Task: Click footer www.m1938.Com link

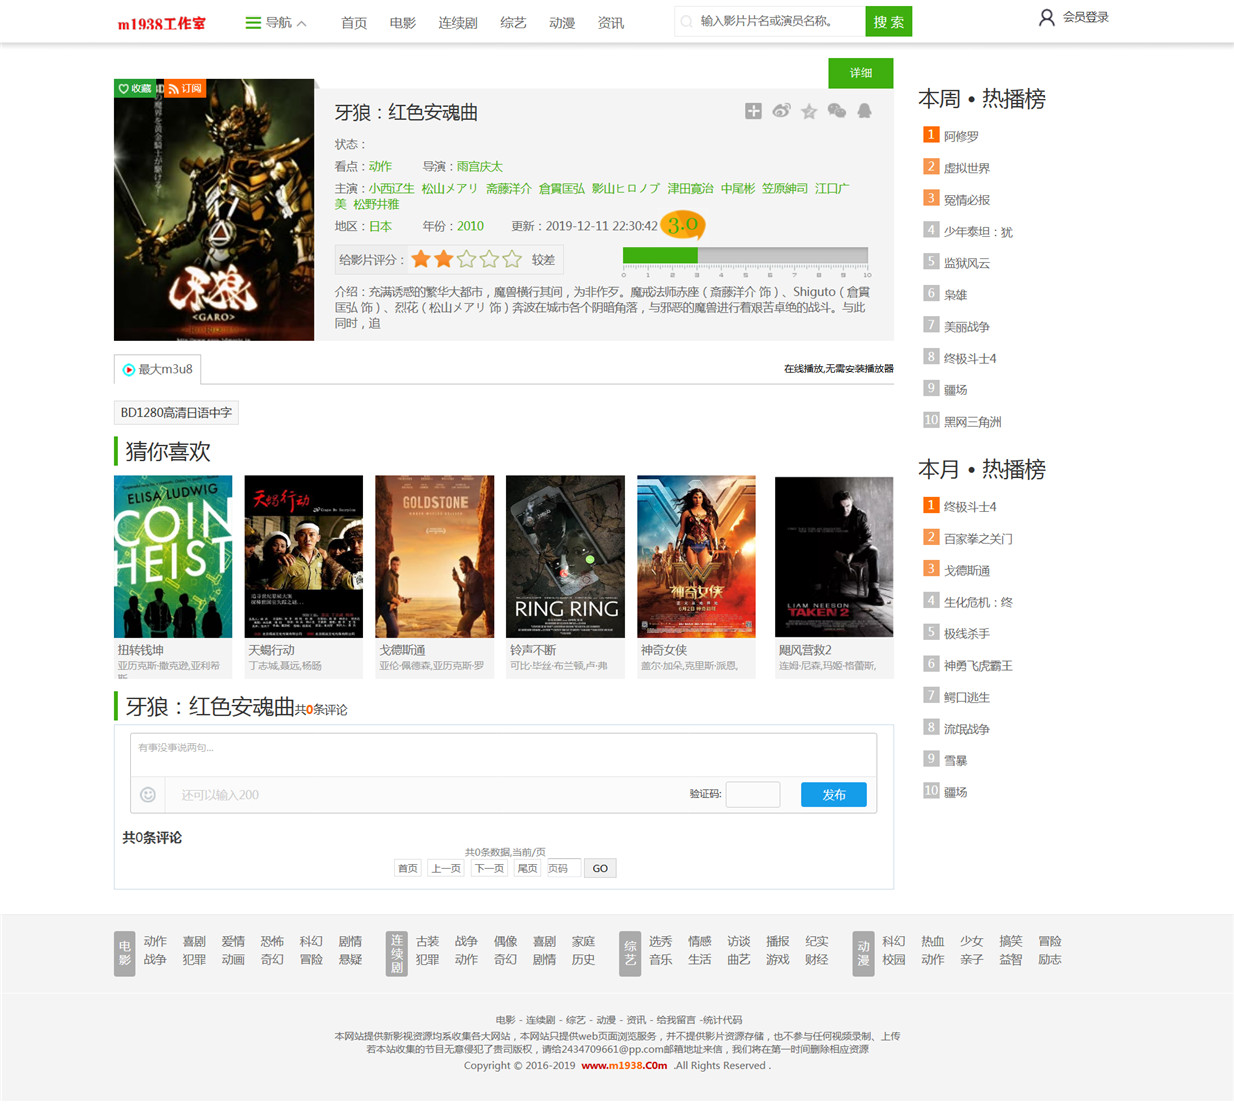Action: [624, 1066]
